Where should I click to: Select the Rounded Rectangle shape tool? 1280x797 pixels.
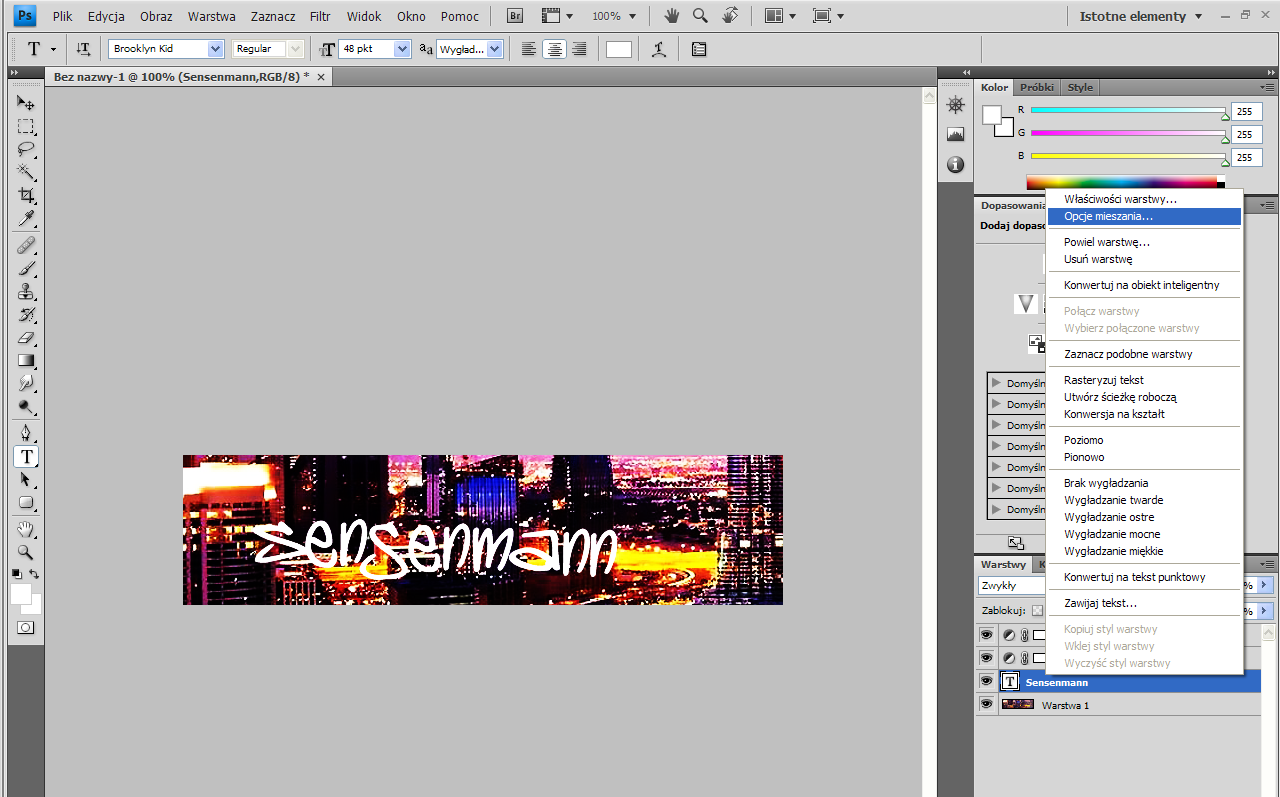pyautogui.click(x=26, y=503)
